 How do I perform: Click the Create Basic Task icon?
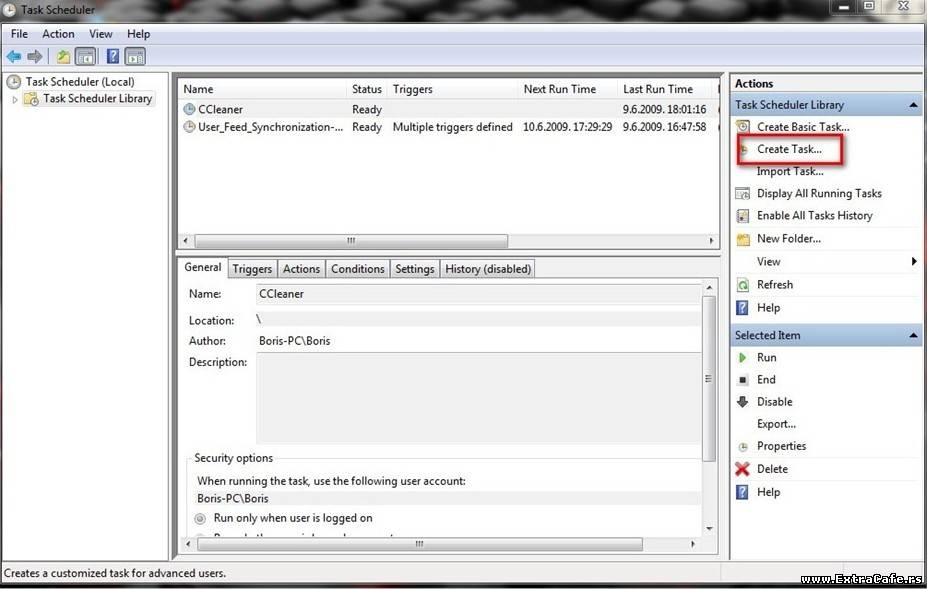point(742,127)
